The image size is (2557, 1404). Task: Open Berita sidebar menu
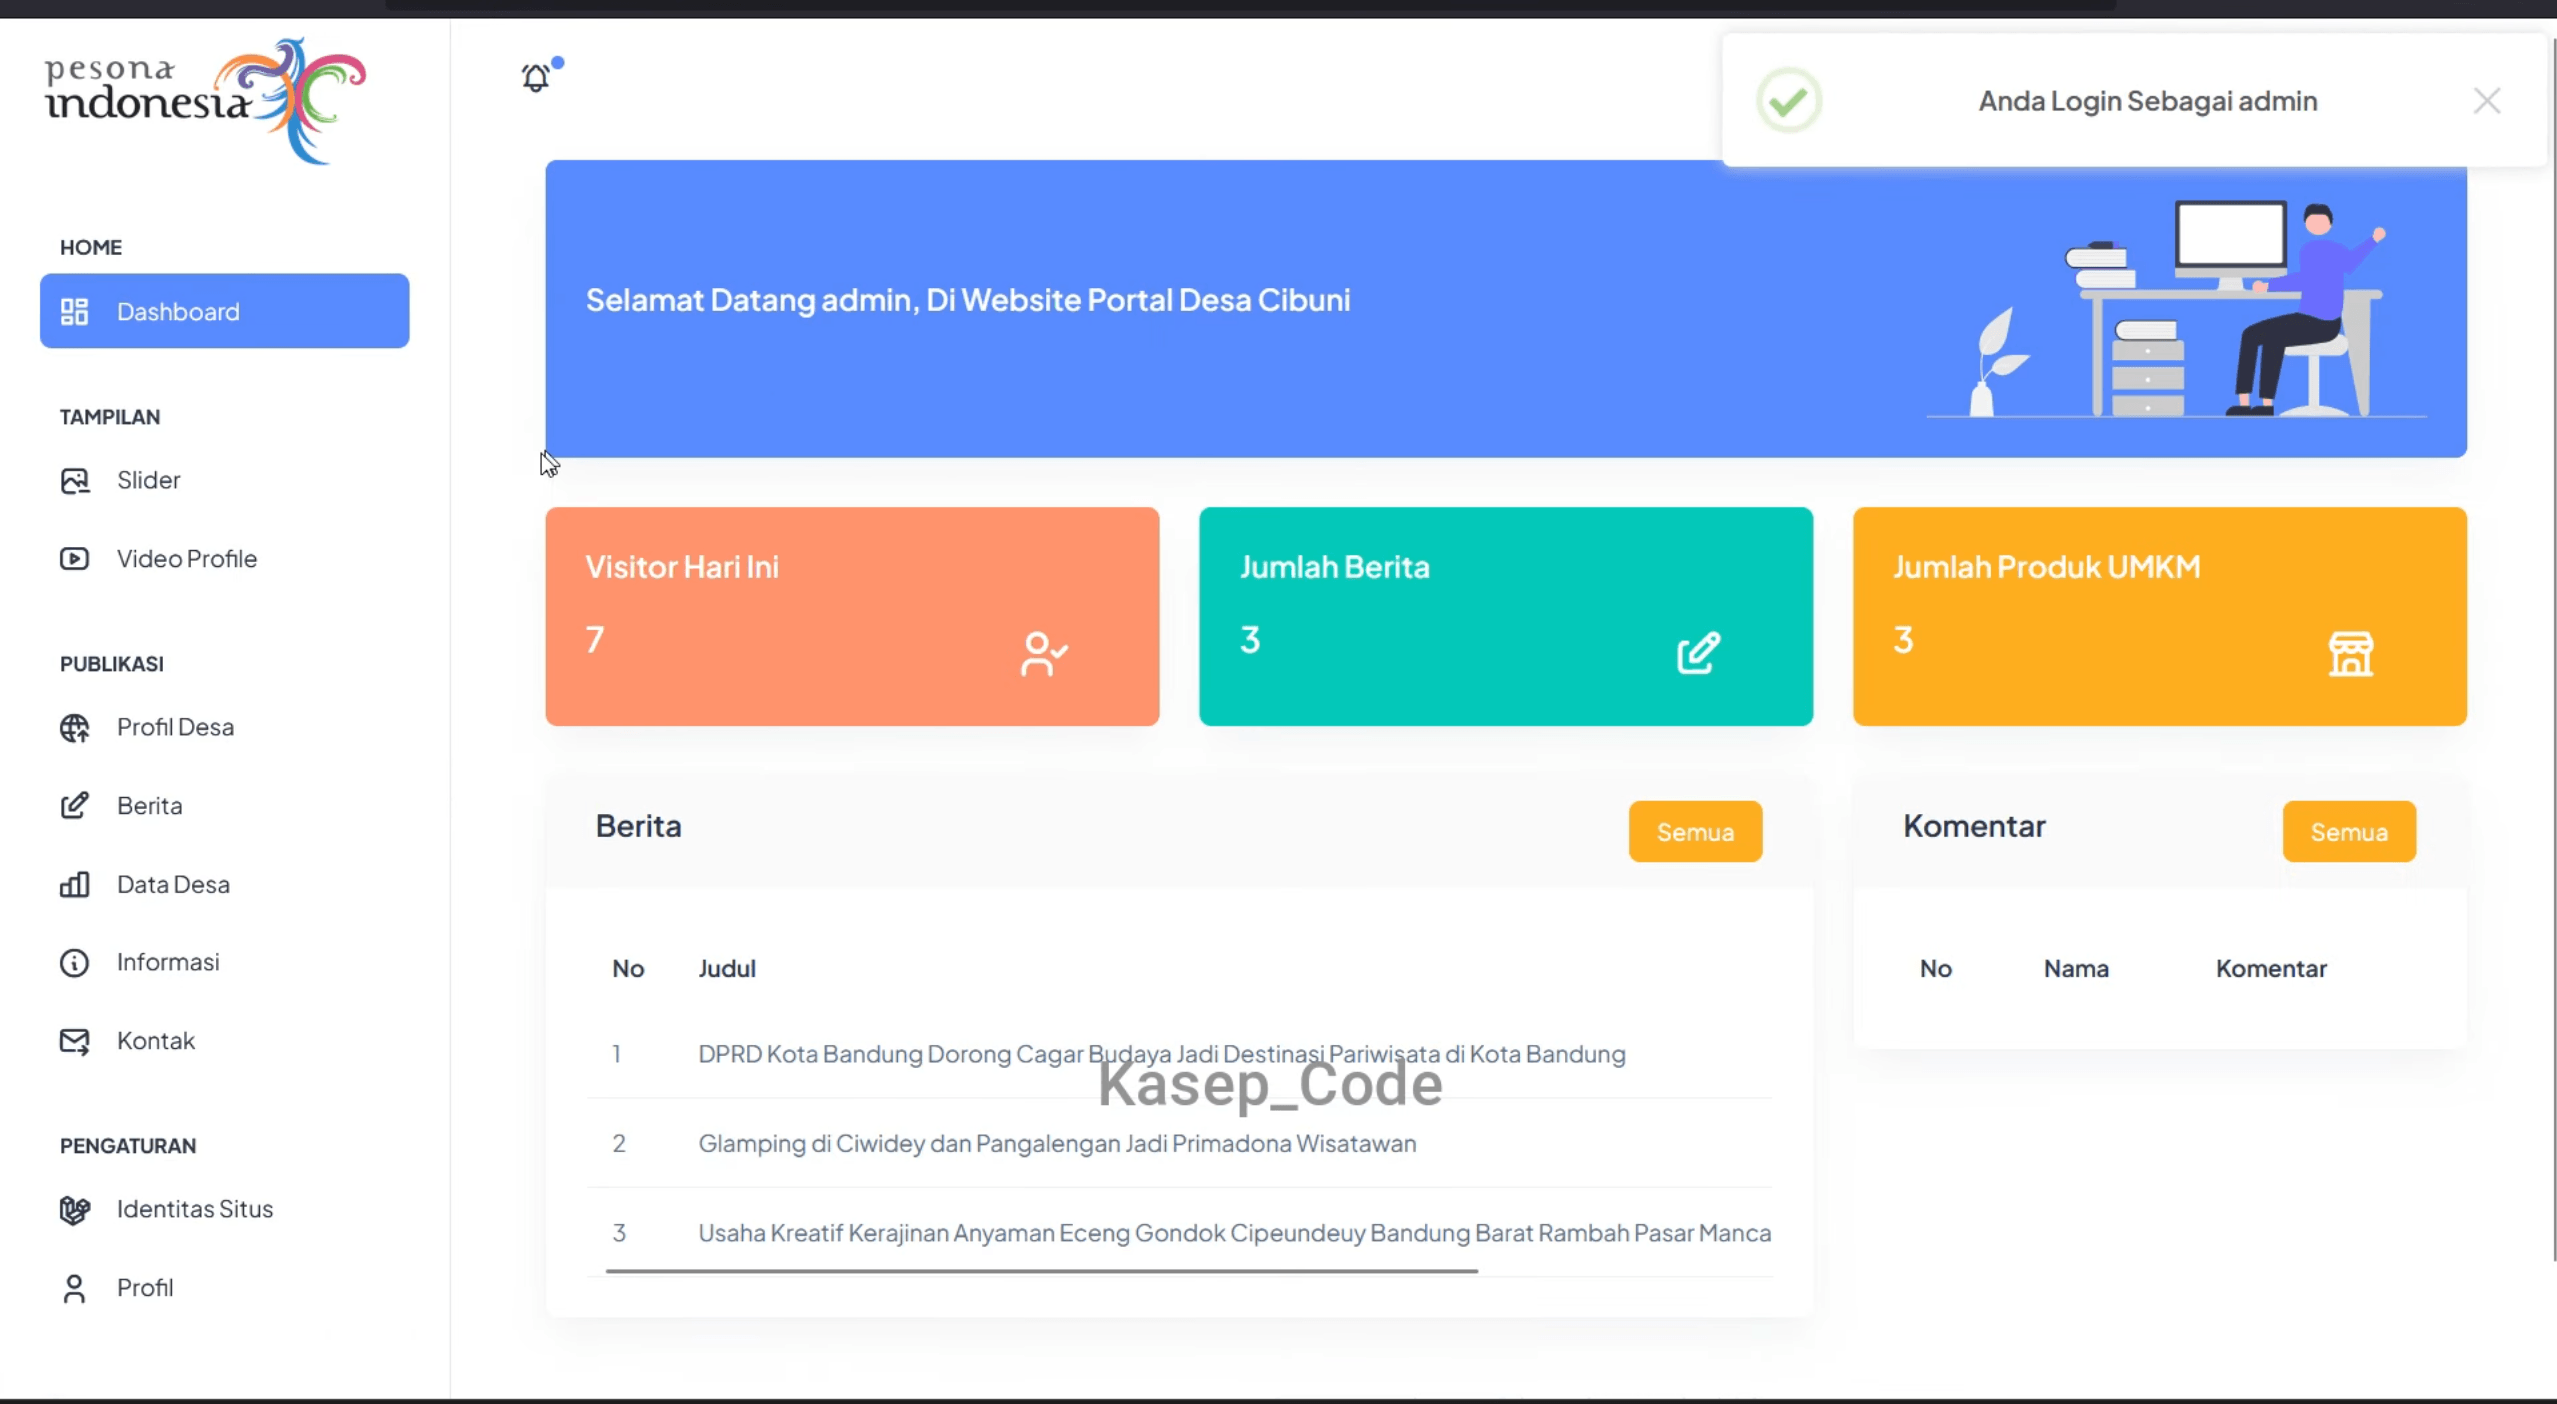[225, 806]
